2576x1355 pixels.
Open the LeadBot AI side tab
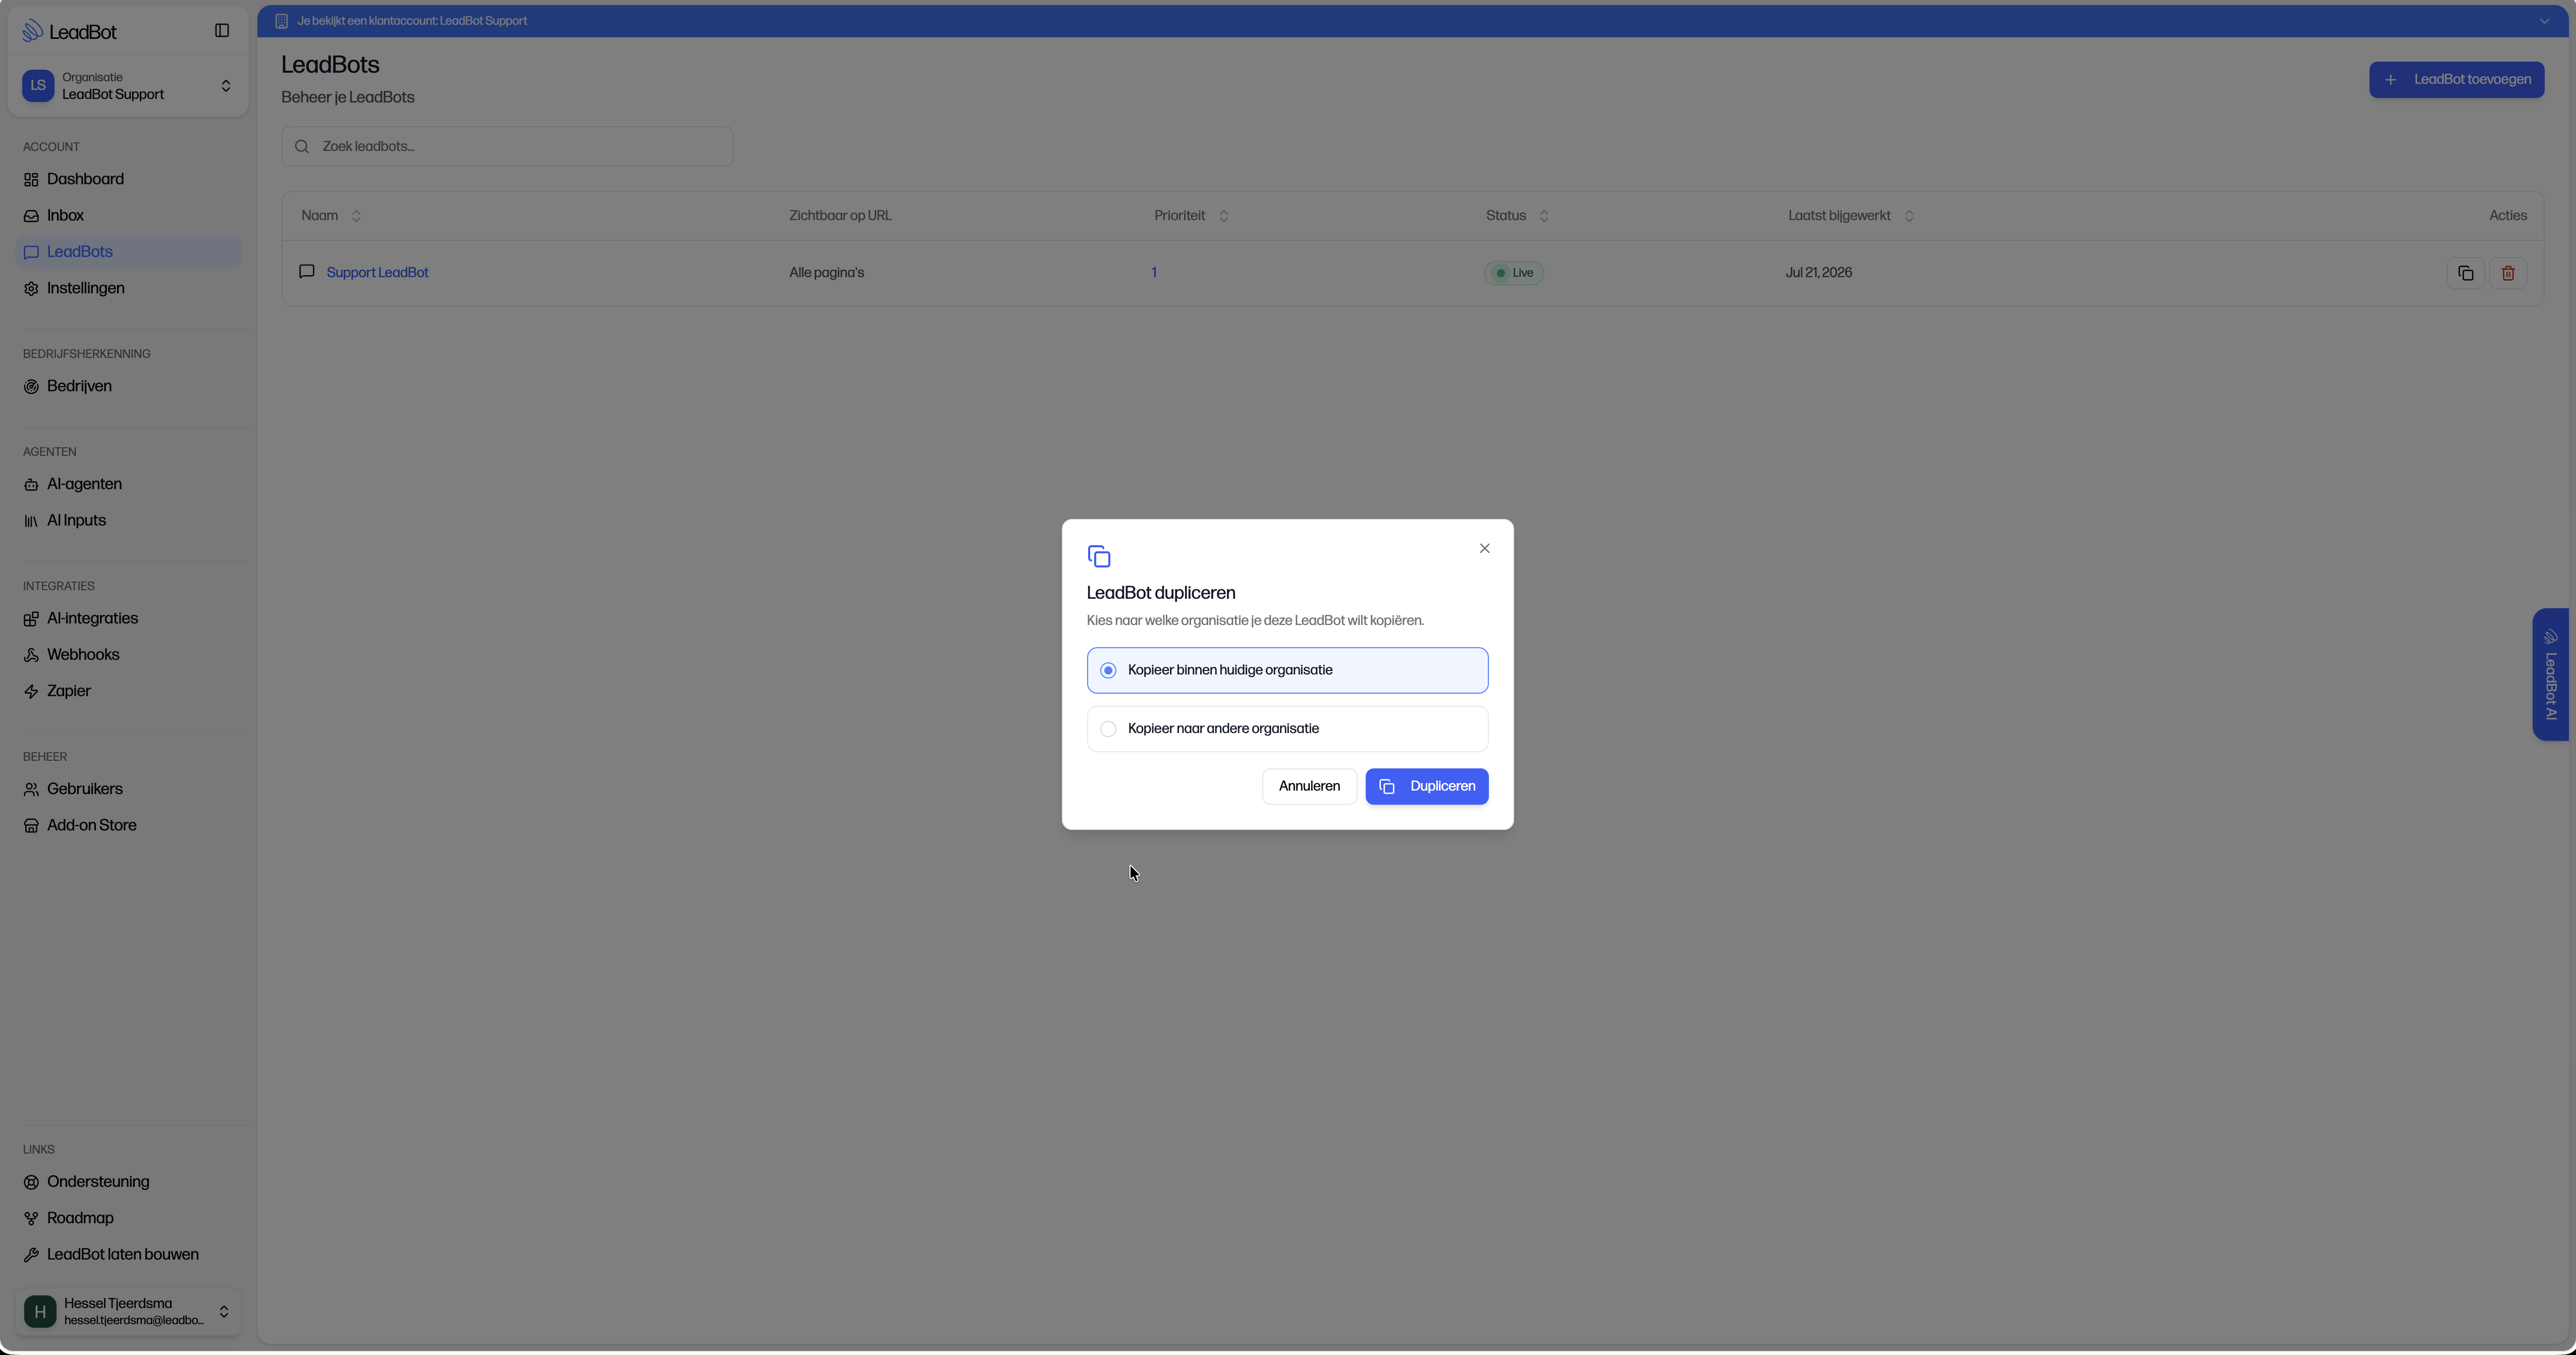2552,675
